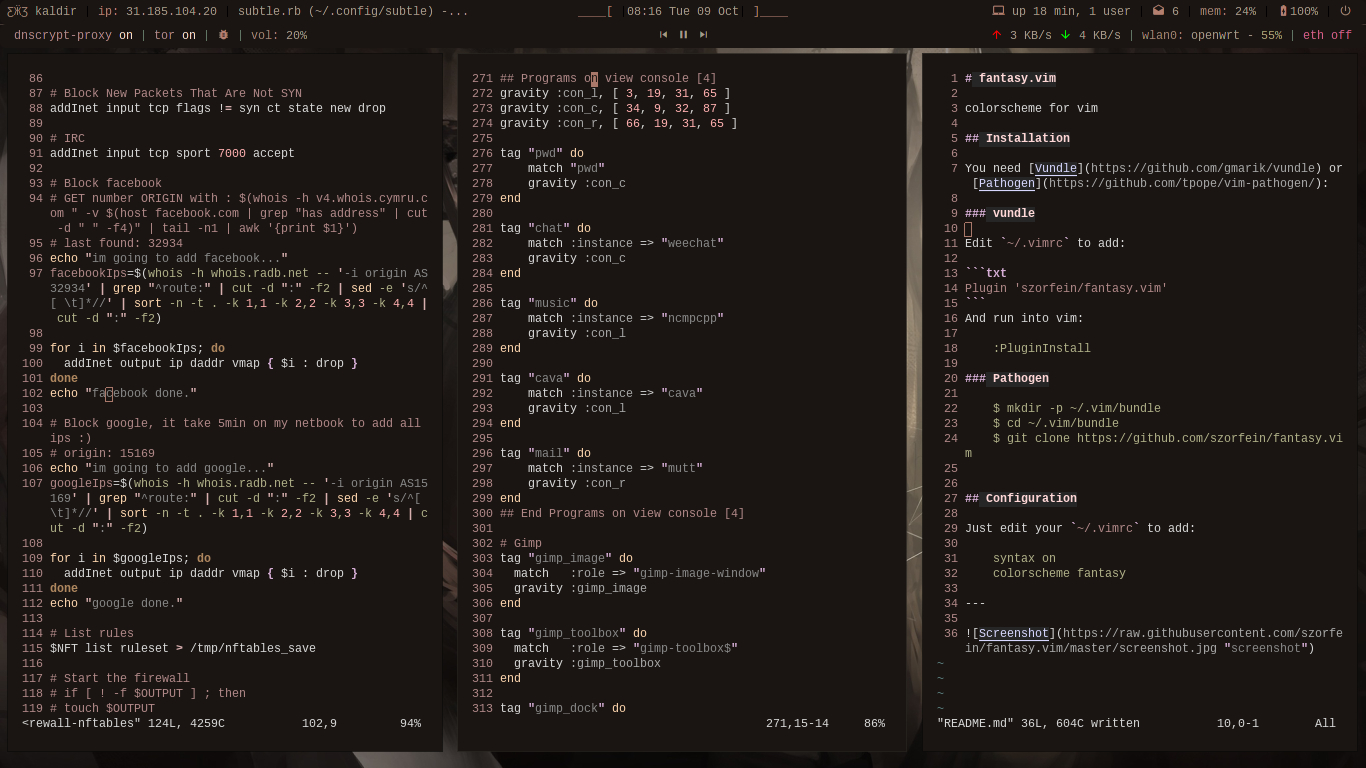The height and width of the screenshot is (768, 1366).
Task: Skip to next track in top bar
Action: (x=704, y=35)
